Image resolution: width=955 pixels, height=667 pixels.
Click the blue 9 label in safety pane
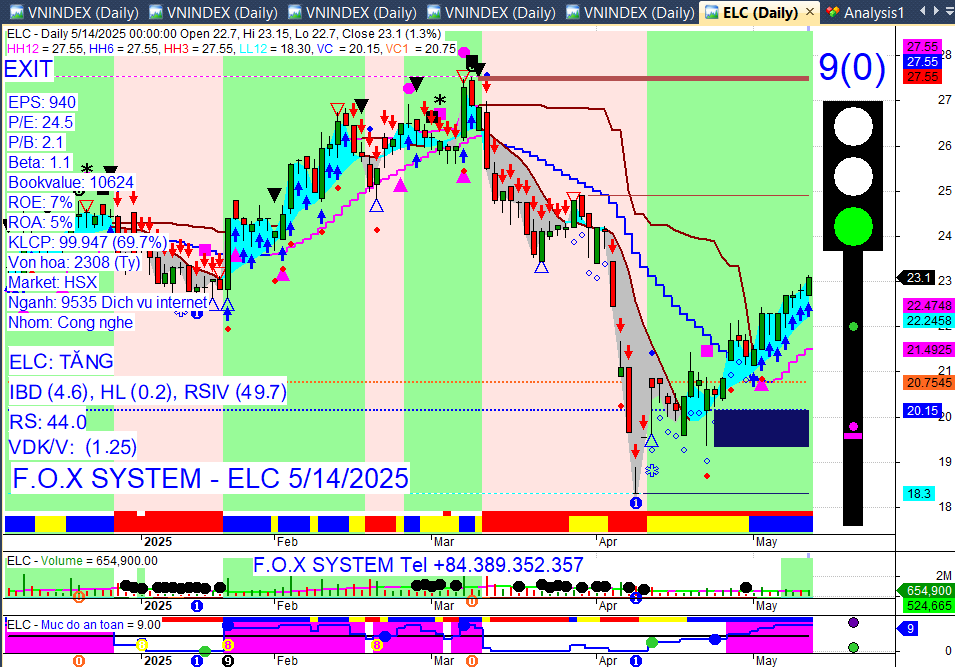pyautogui.click(x=909, y=629)
